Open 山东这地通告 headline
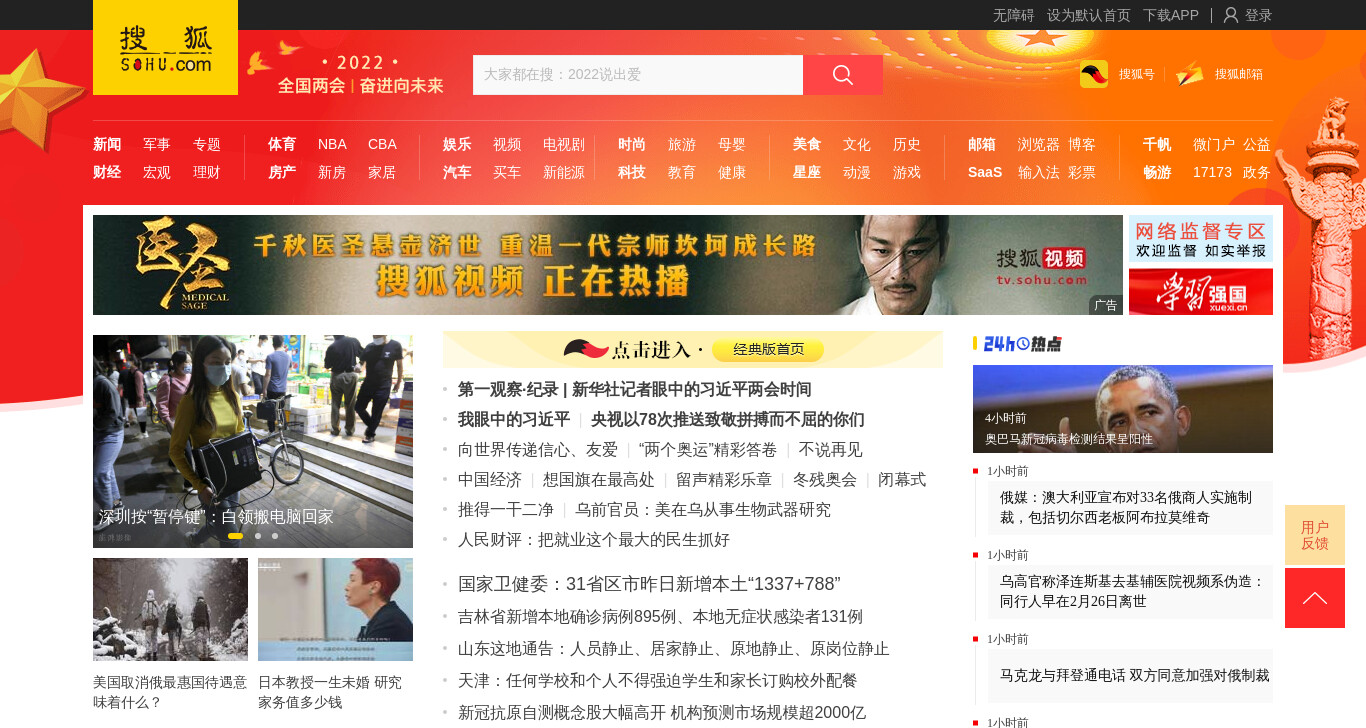 [674, 648]
